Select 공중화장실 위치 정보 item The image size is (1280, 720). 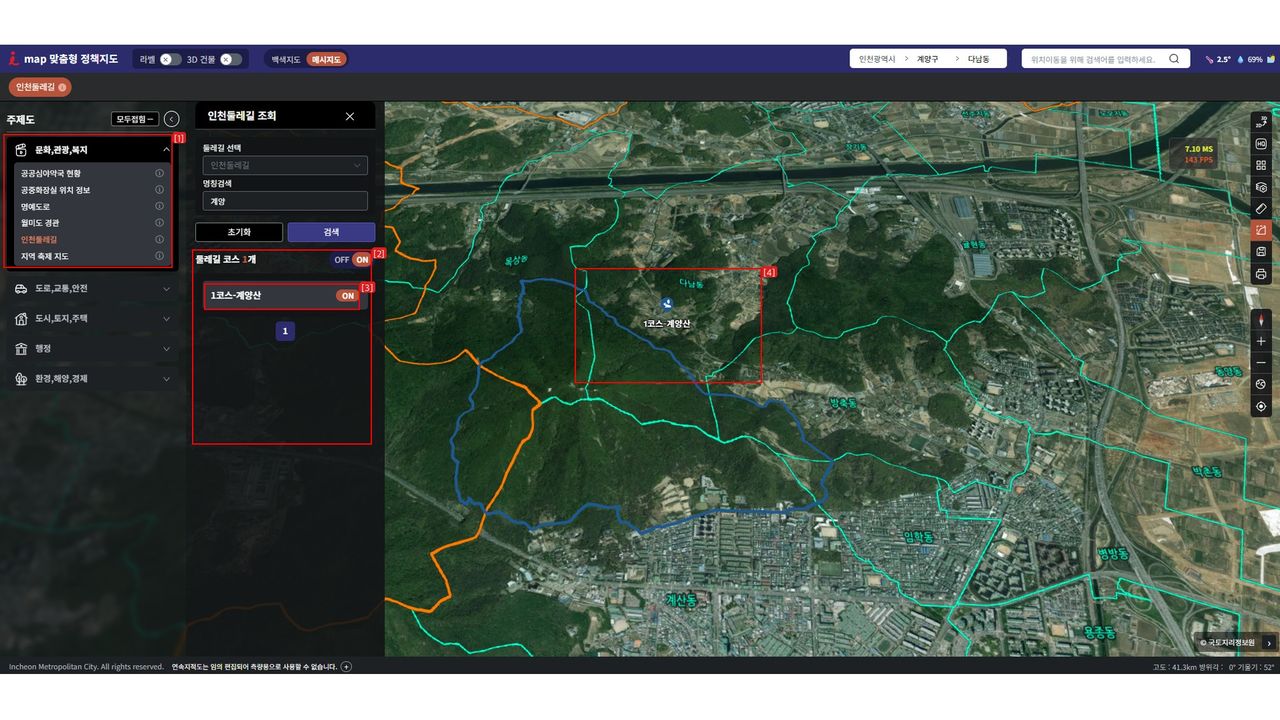[56, 190]
